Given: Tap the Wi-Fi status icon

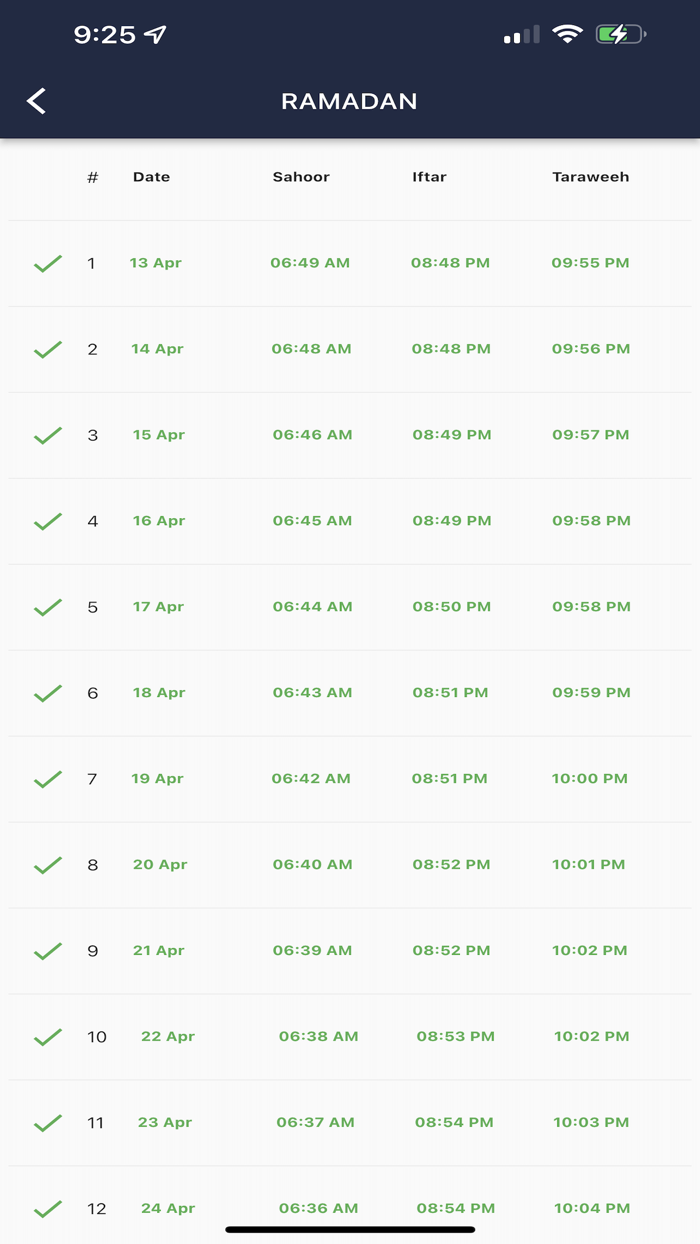Looking at the screenshot, I should pos(568,35).
